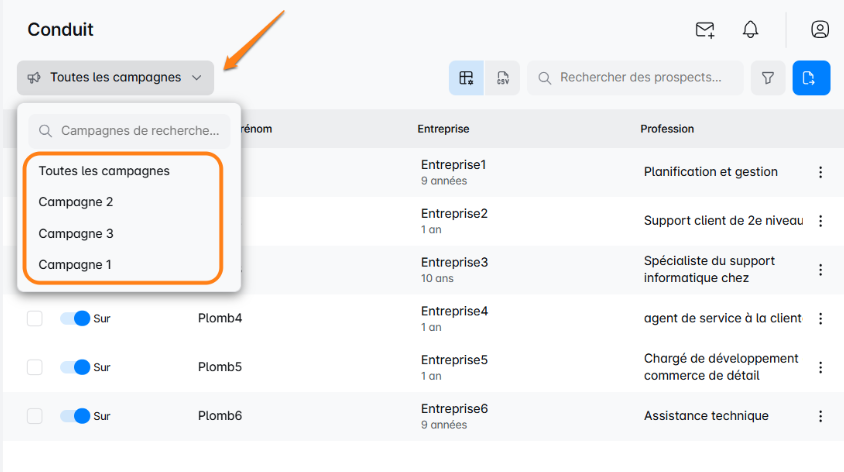Toggle the switch for Plomb6
Screen dimensions: 844x472
[x=75, y=416]
